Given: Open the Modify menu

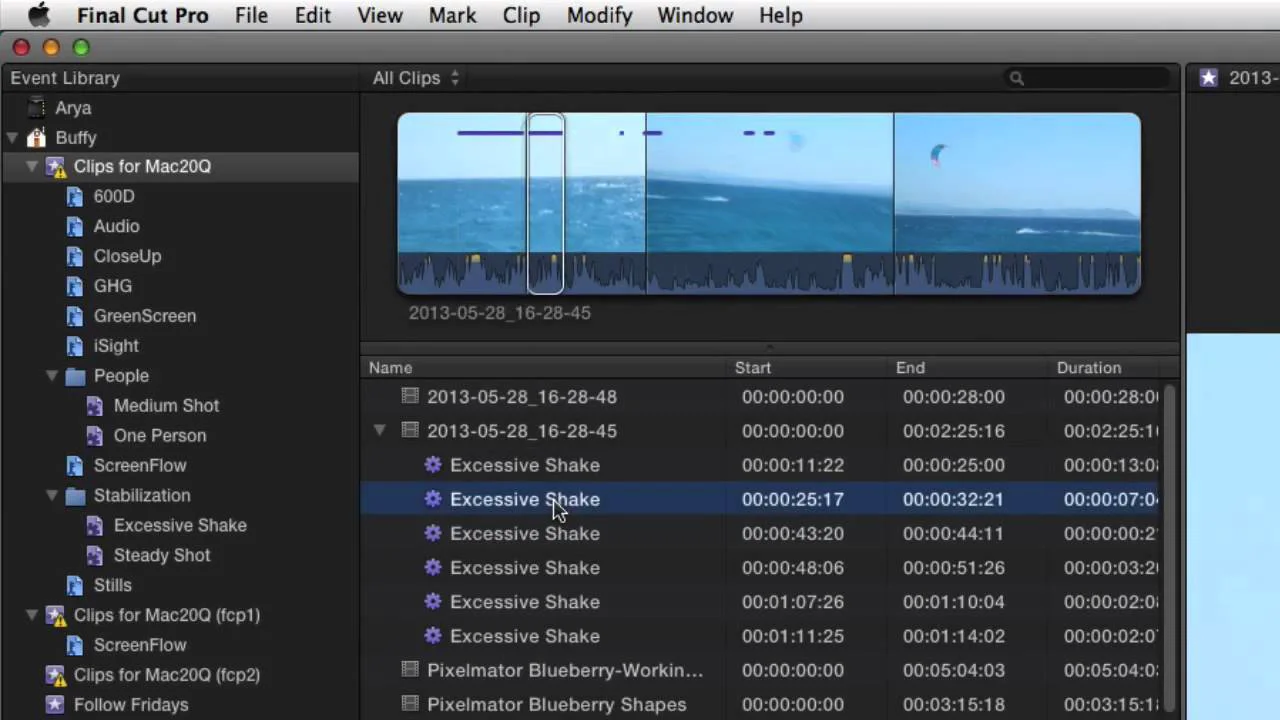Looking at the screenshot, I should point(599,15).
